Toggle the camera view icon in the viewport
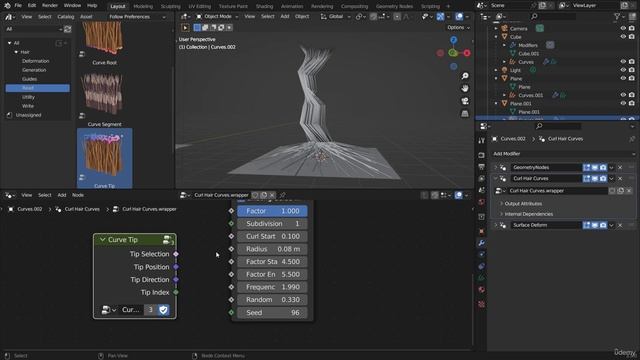Screen dimensions: 640x360 (465, 101)
